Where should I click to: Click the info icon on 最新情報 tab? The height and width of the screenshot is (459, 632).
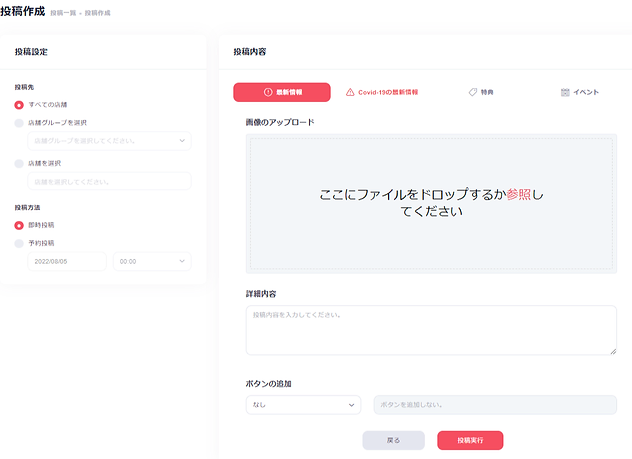tap(268, 92)
